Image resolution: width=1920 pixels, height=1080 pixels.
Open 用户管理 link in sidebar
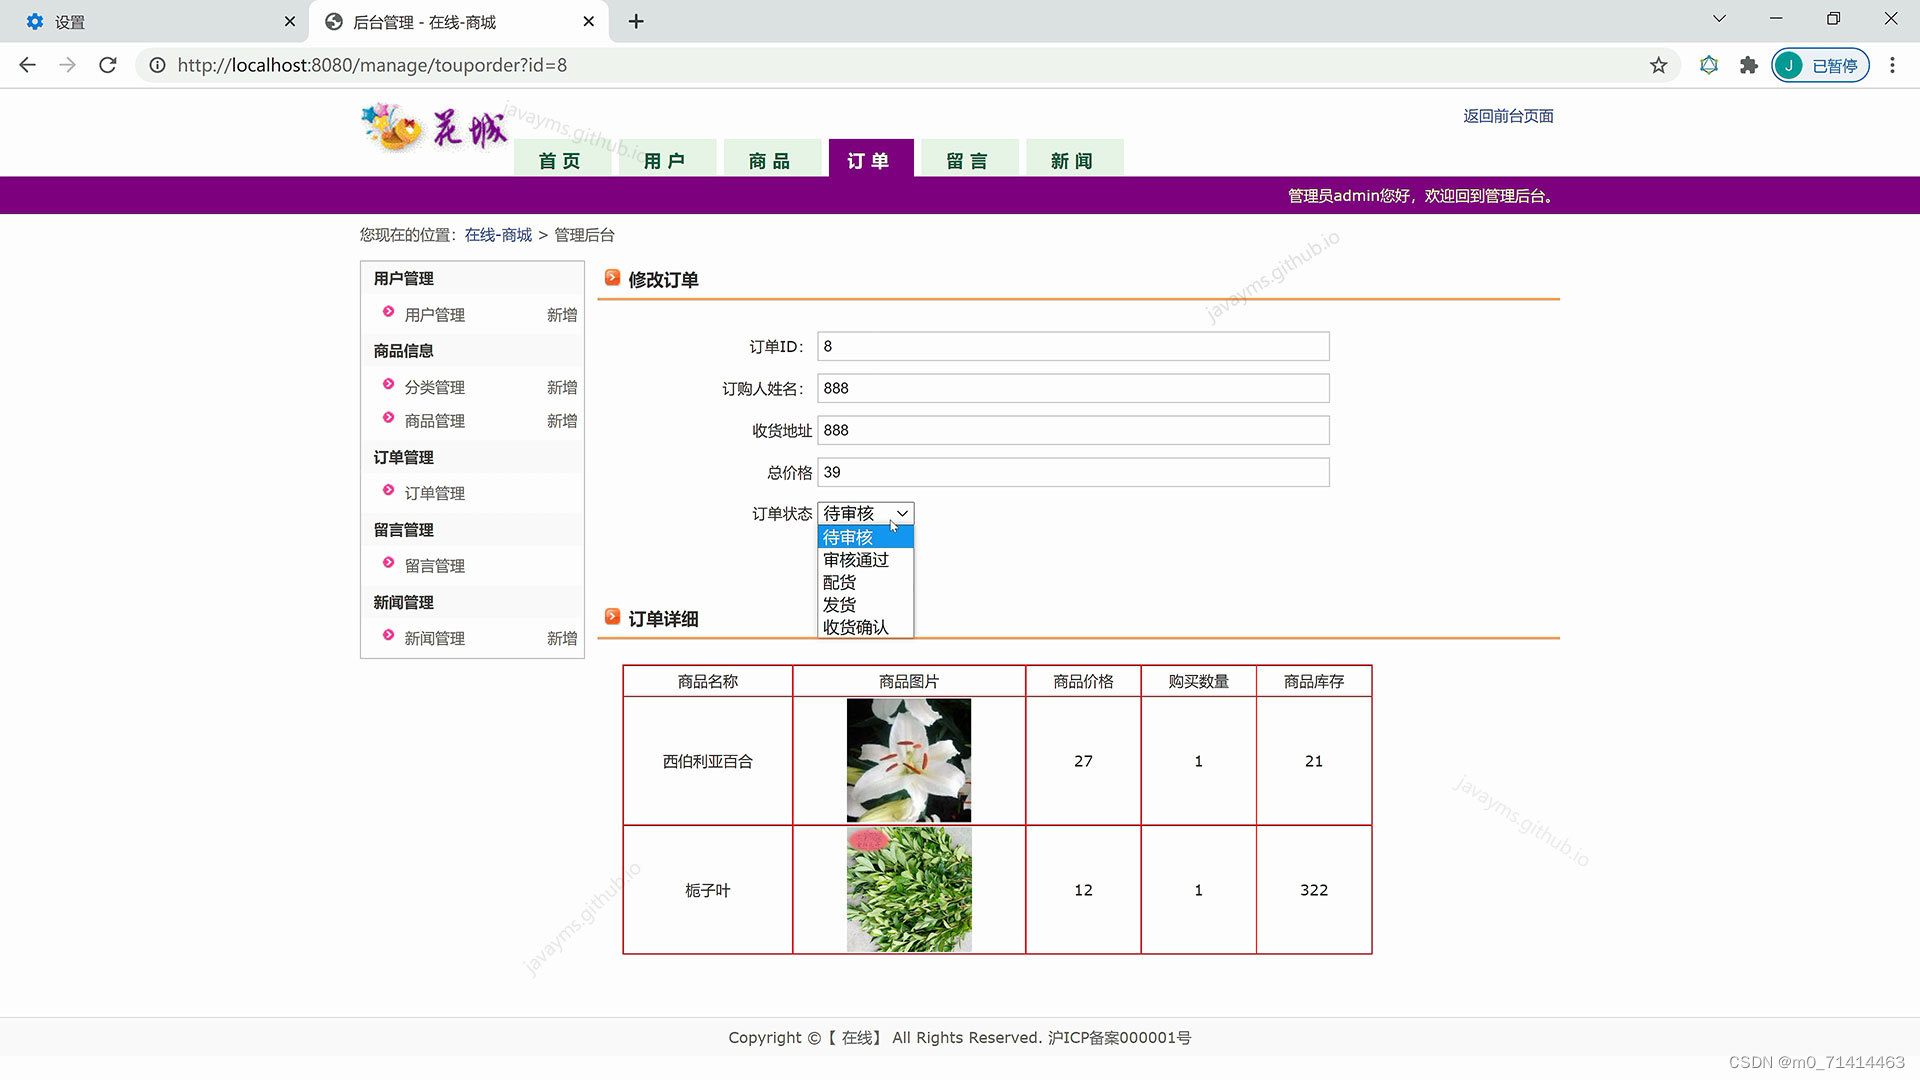[x=434, y=315]
